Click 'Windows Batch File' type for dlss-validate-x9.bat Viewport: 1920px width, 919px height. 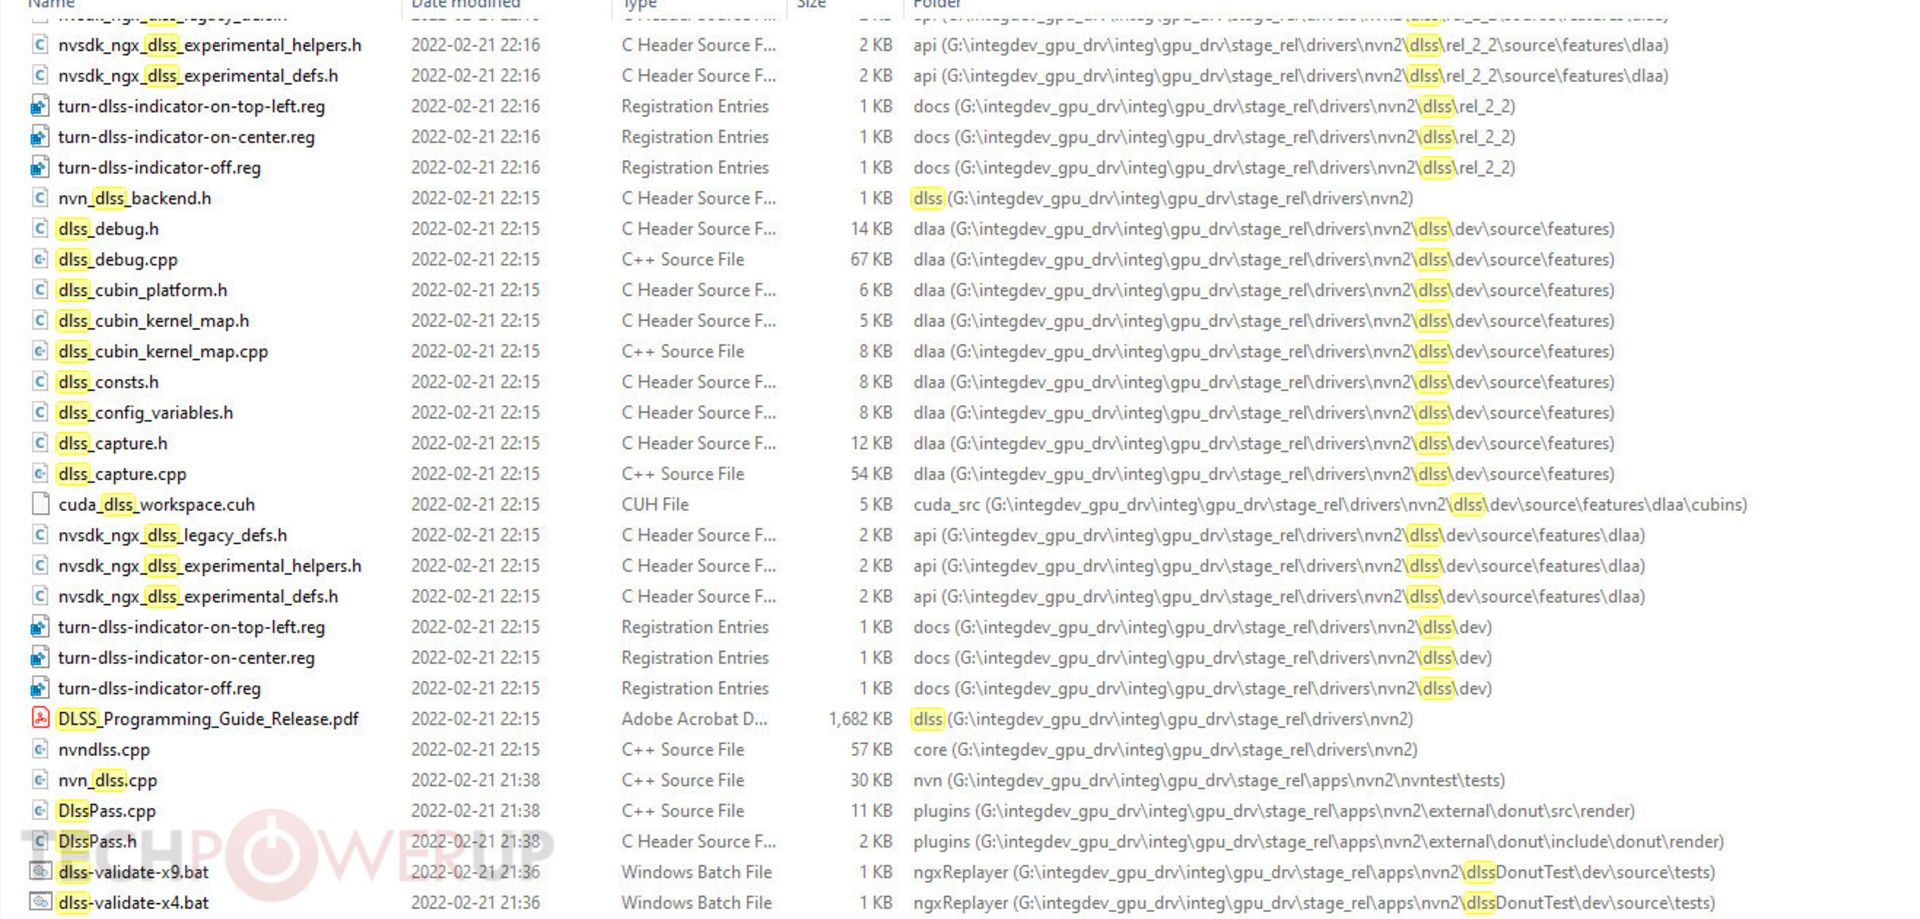(697, 872)
